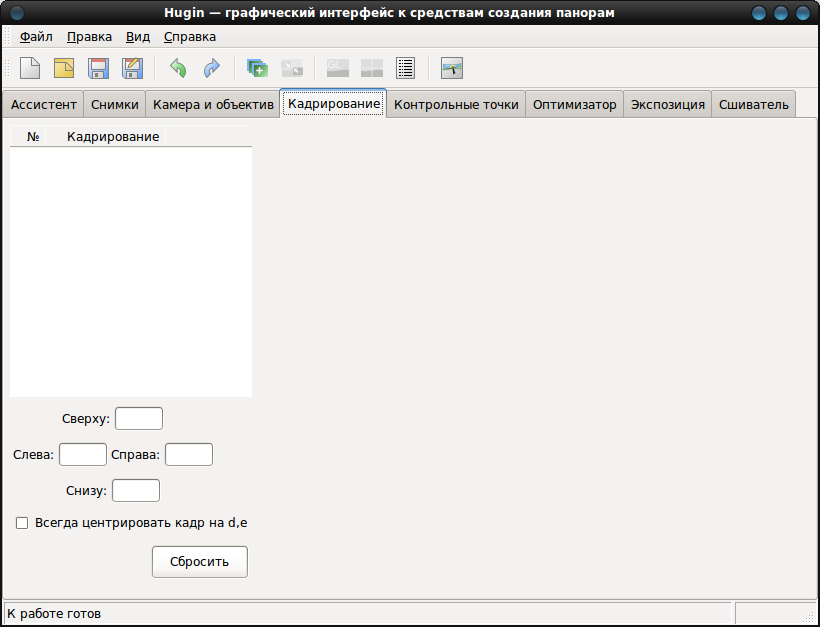The height and width of the screenshot is (627, 820).
Task: Click the Сбросить button
Action: 200,562
